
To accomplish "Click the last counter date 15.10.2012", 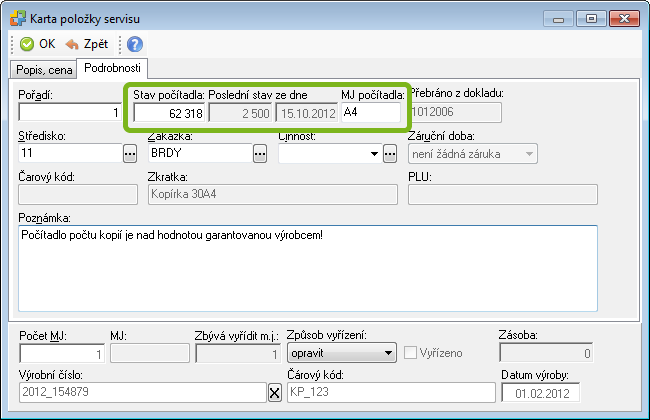I will [x=307, y=113].
